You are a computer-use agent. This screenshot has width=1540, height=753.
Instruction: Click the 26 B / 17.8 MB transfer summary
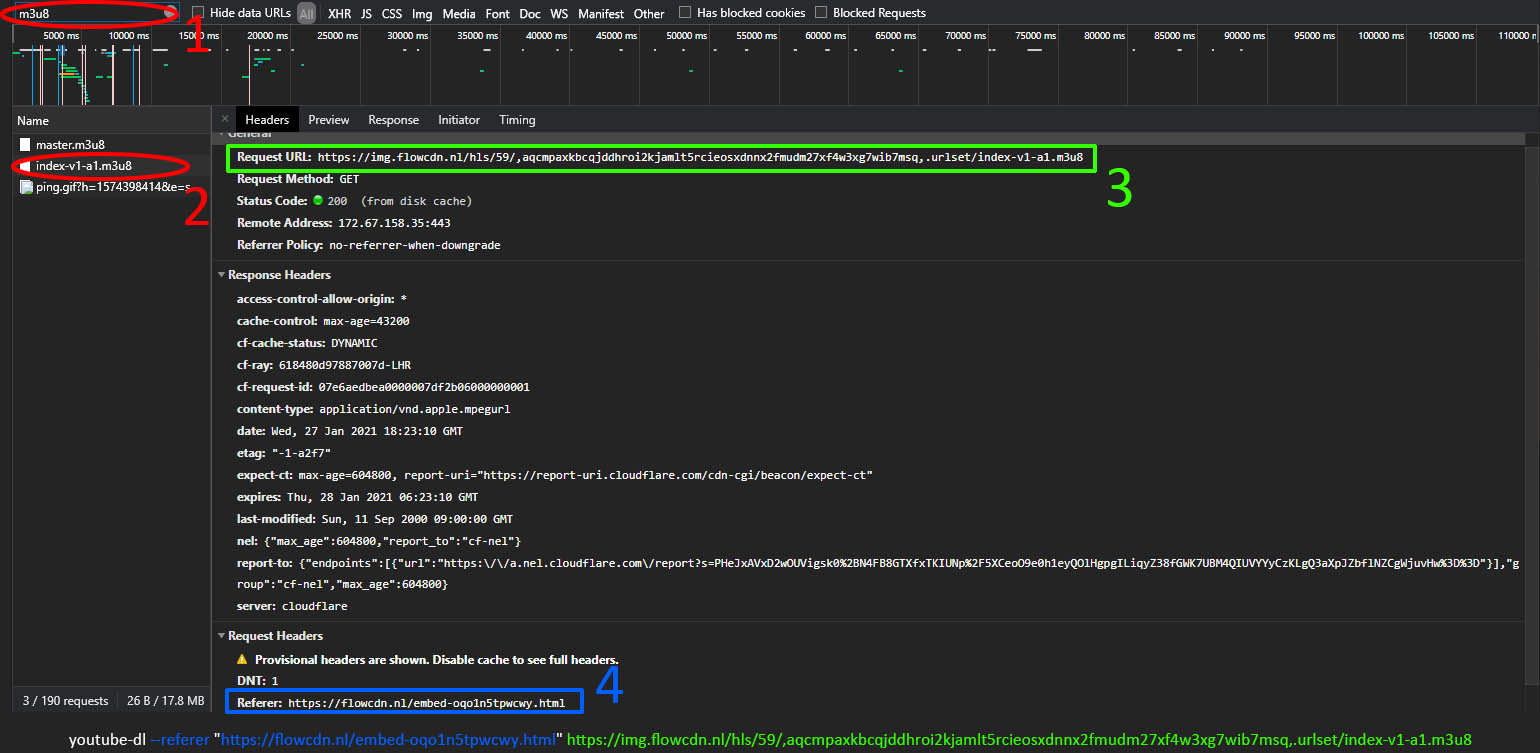(166, 701)
